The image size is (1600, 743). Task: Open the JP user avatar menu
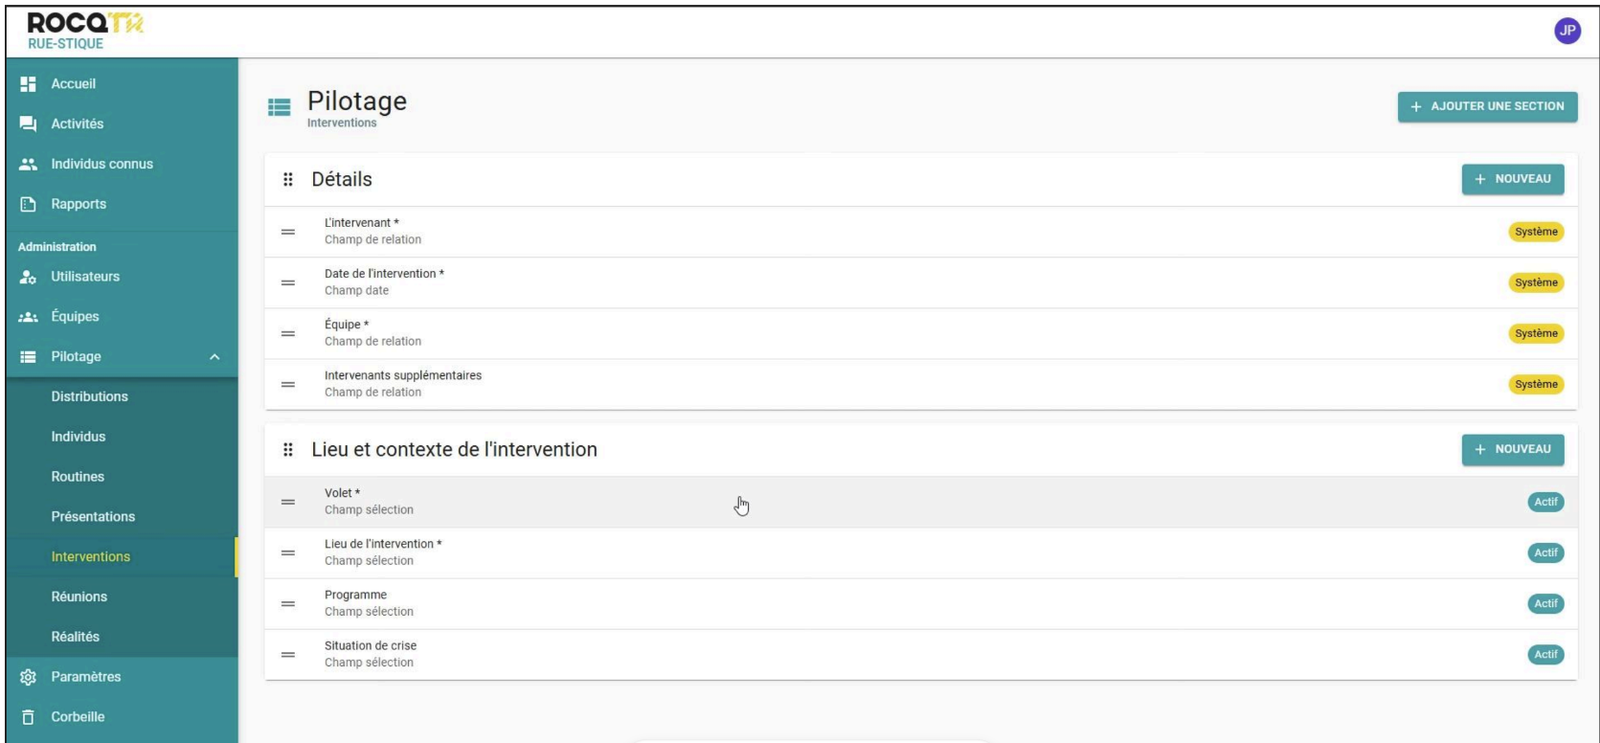(x=1567, y=31)
